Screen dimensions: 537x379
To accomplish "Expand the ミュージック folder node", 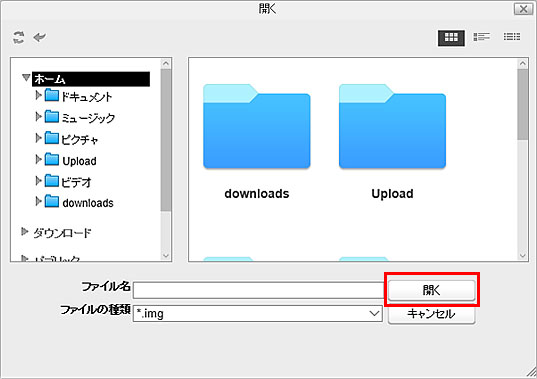I will [38, 116].
